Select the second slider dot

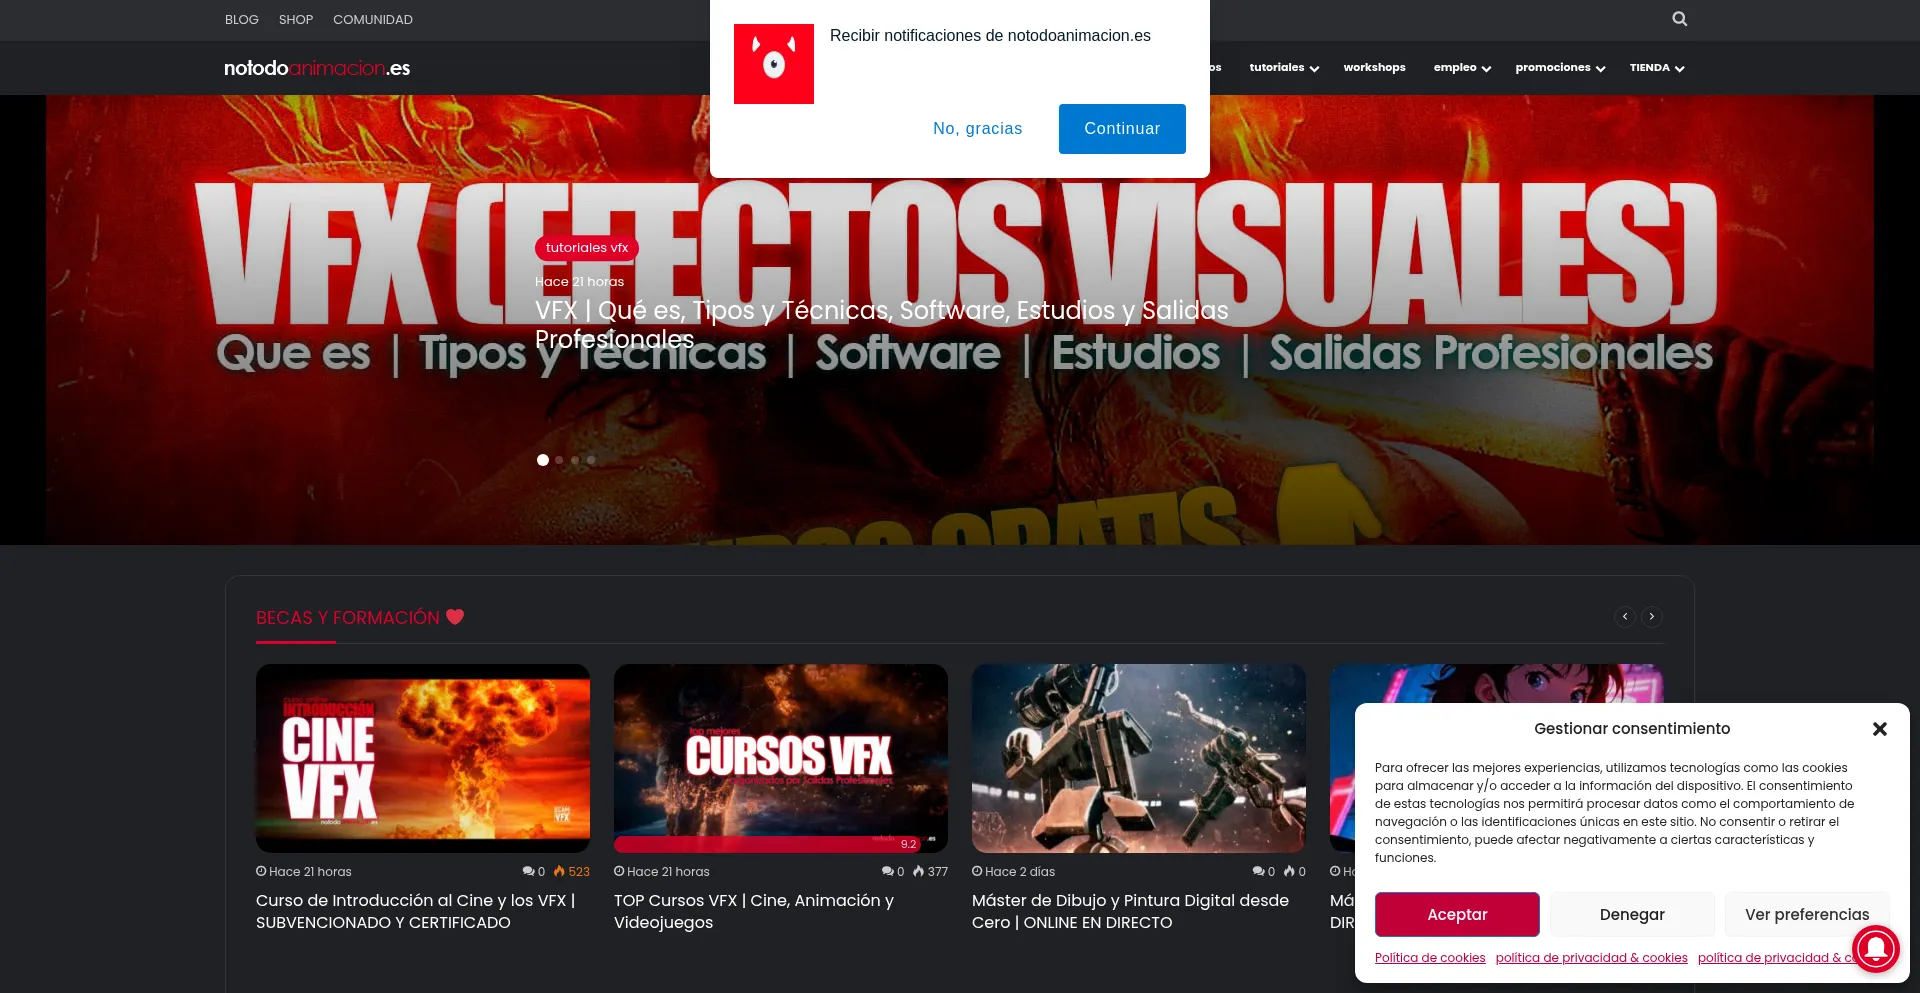tap(559, 460)
